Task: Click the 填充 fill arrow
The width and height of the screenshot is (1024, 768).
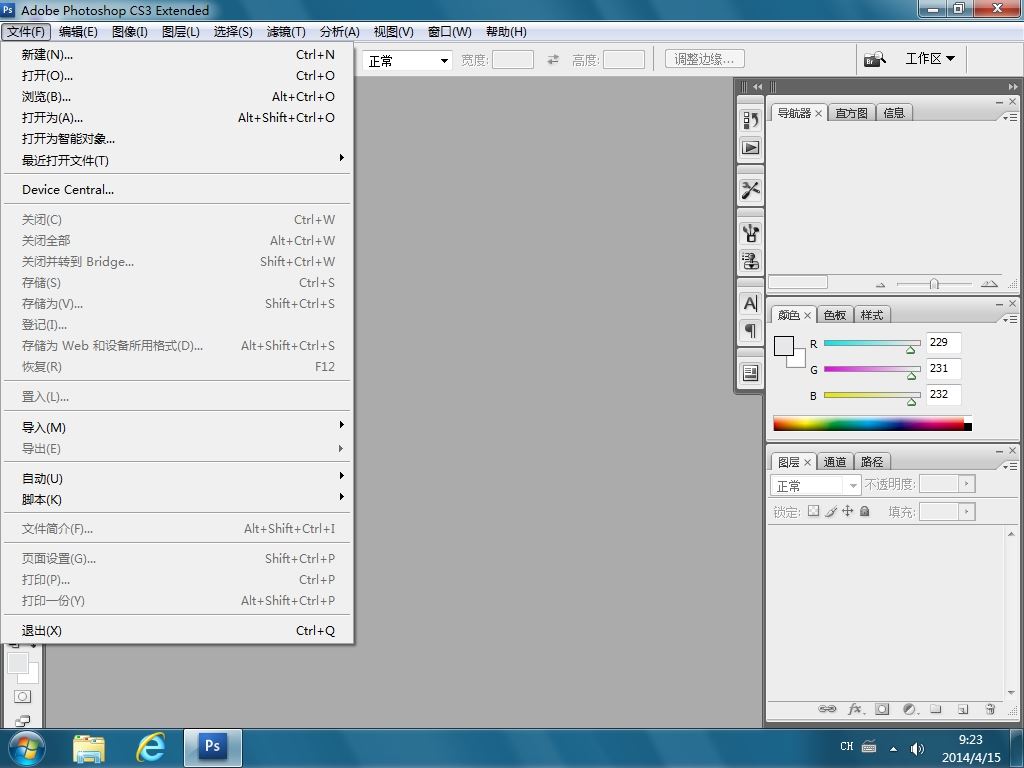Action: tap(967, 511)
